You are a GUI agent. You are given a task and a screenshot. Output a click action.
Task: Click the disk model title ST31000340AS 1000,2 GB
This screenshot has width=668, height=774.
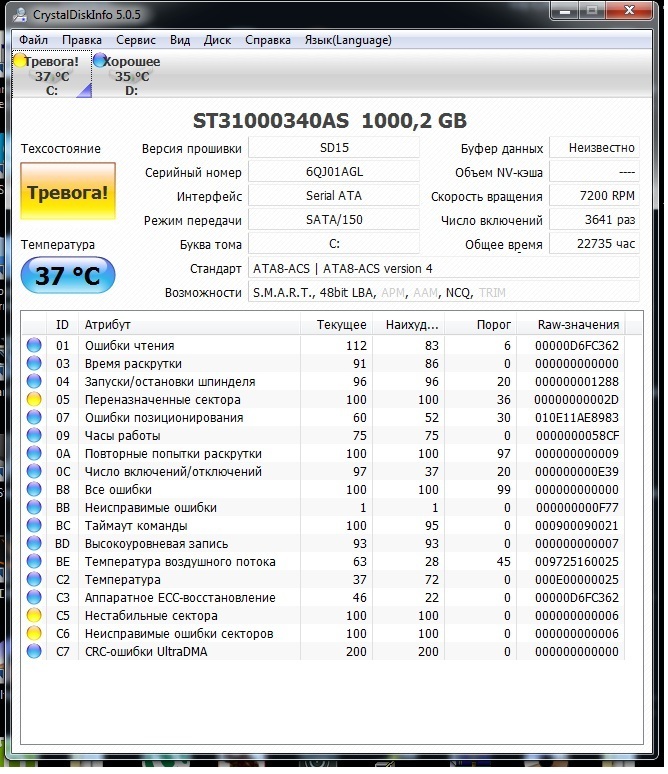[x=330, y=121]
